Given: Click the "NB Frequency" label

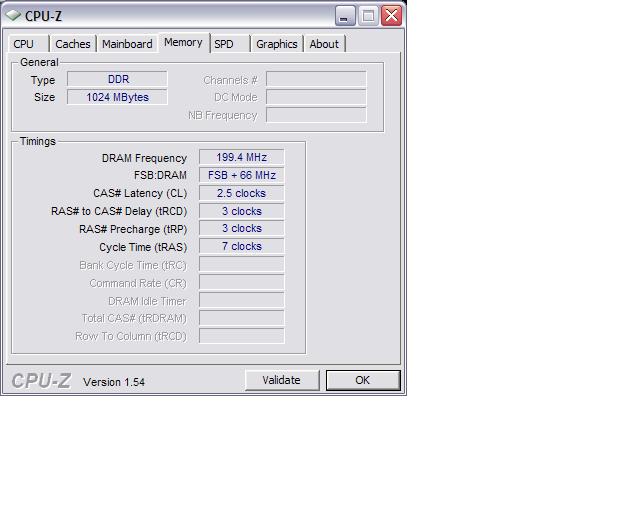Looking at the screenshot, I should 222,116.
